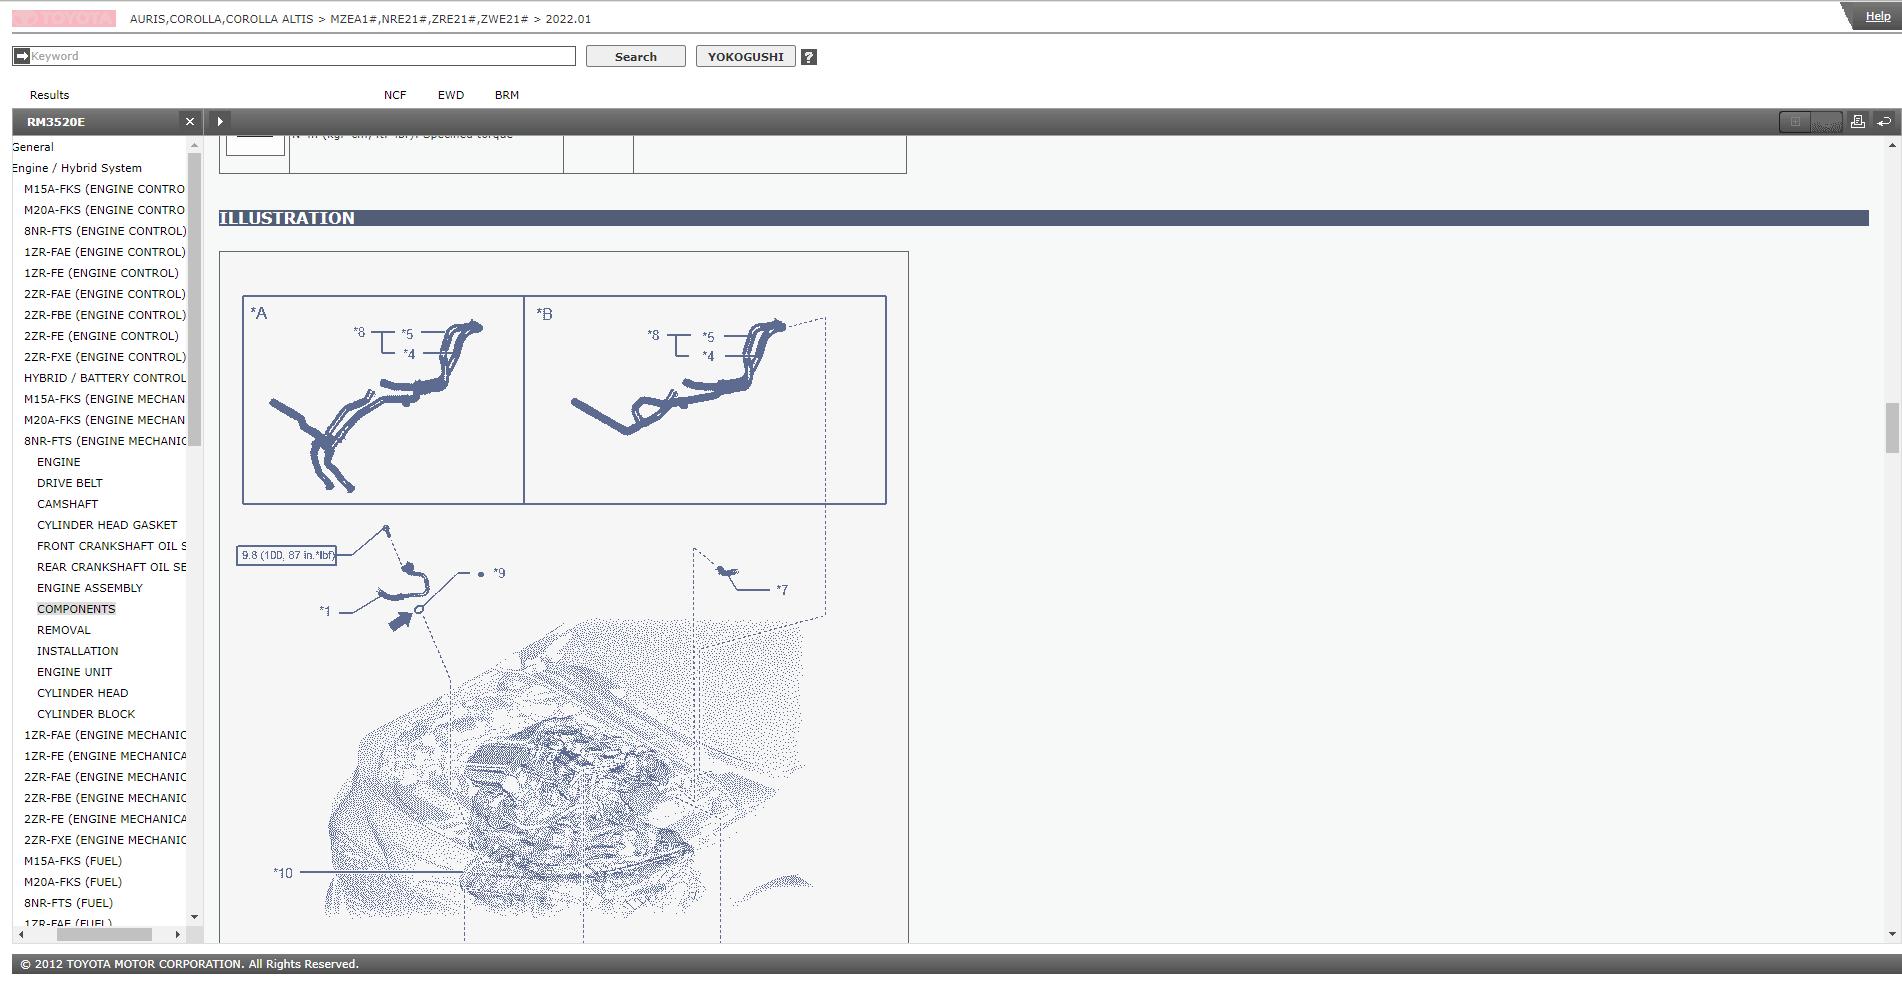Click tree panel scroll-down arrow

[x=194, y=916]
